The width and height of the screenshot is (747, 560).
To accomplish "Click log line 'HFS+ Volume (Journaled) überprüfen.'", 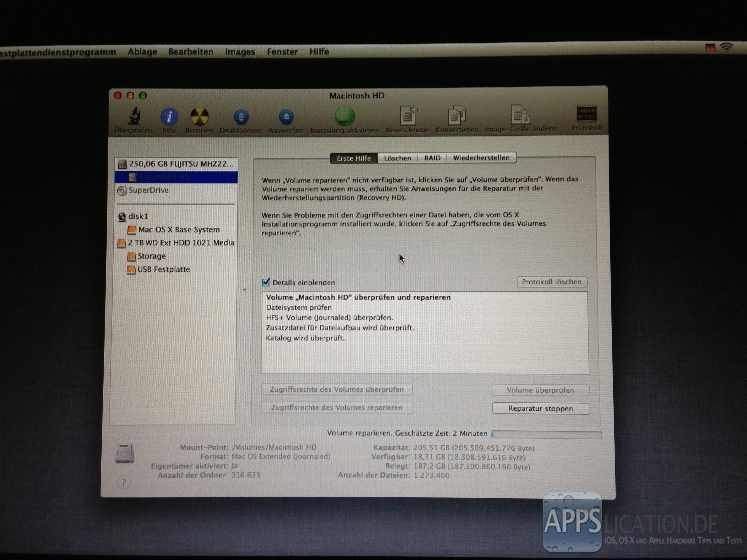I will click(330, 317).
